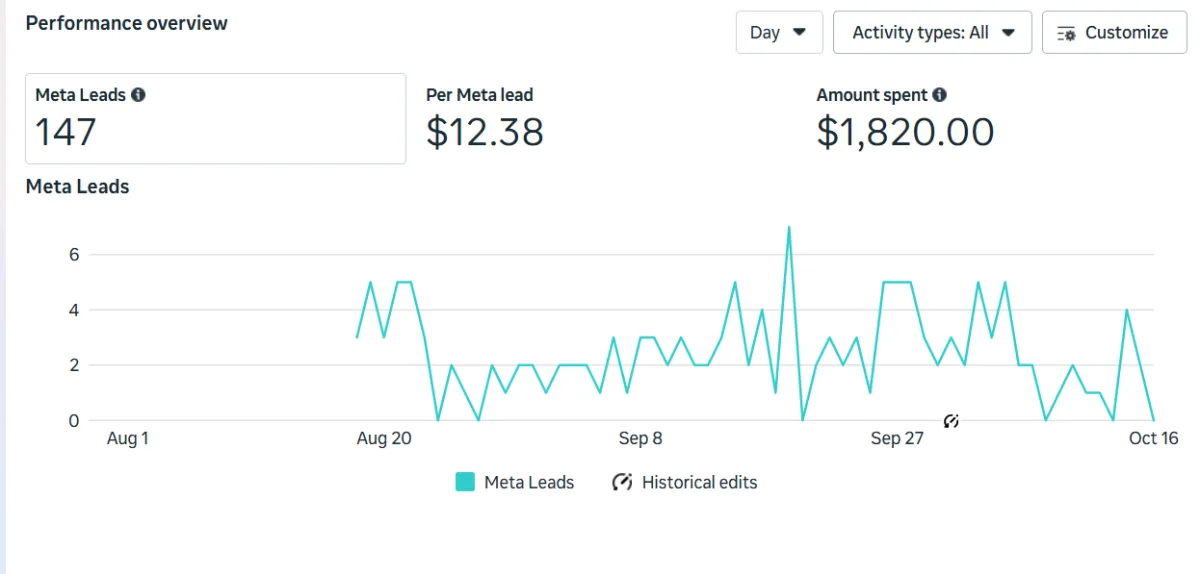
Task: Click the Sep 8 date axis label
Action: (640, 439)
